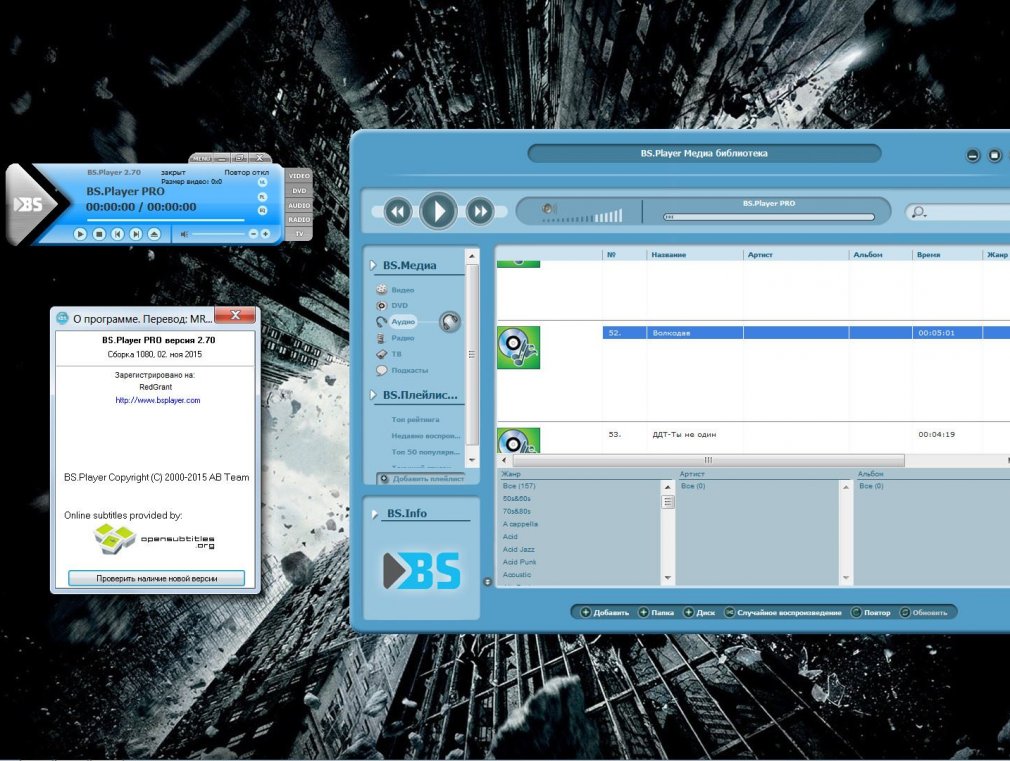Switch to the TV tab on the player
Viewport: 1010px width, 761px height.
point(299,234)
